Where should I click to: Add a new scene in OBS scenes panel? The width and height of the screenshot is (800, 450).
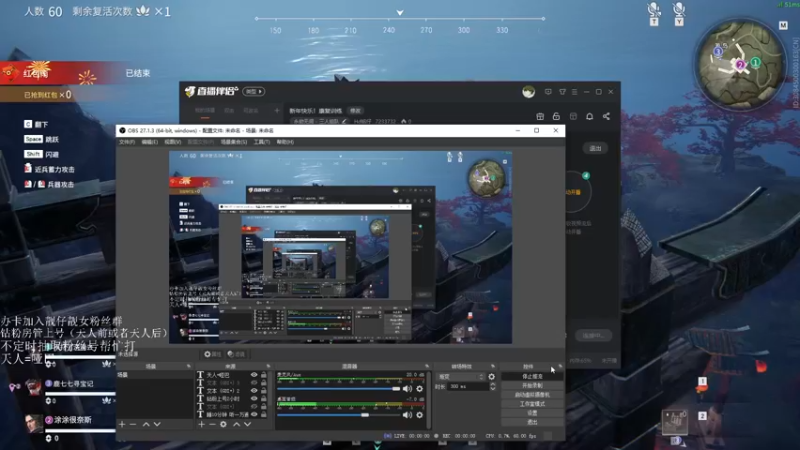122,424
